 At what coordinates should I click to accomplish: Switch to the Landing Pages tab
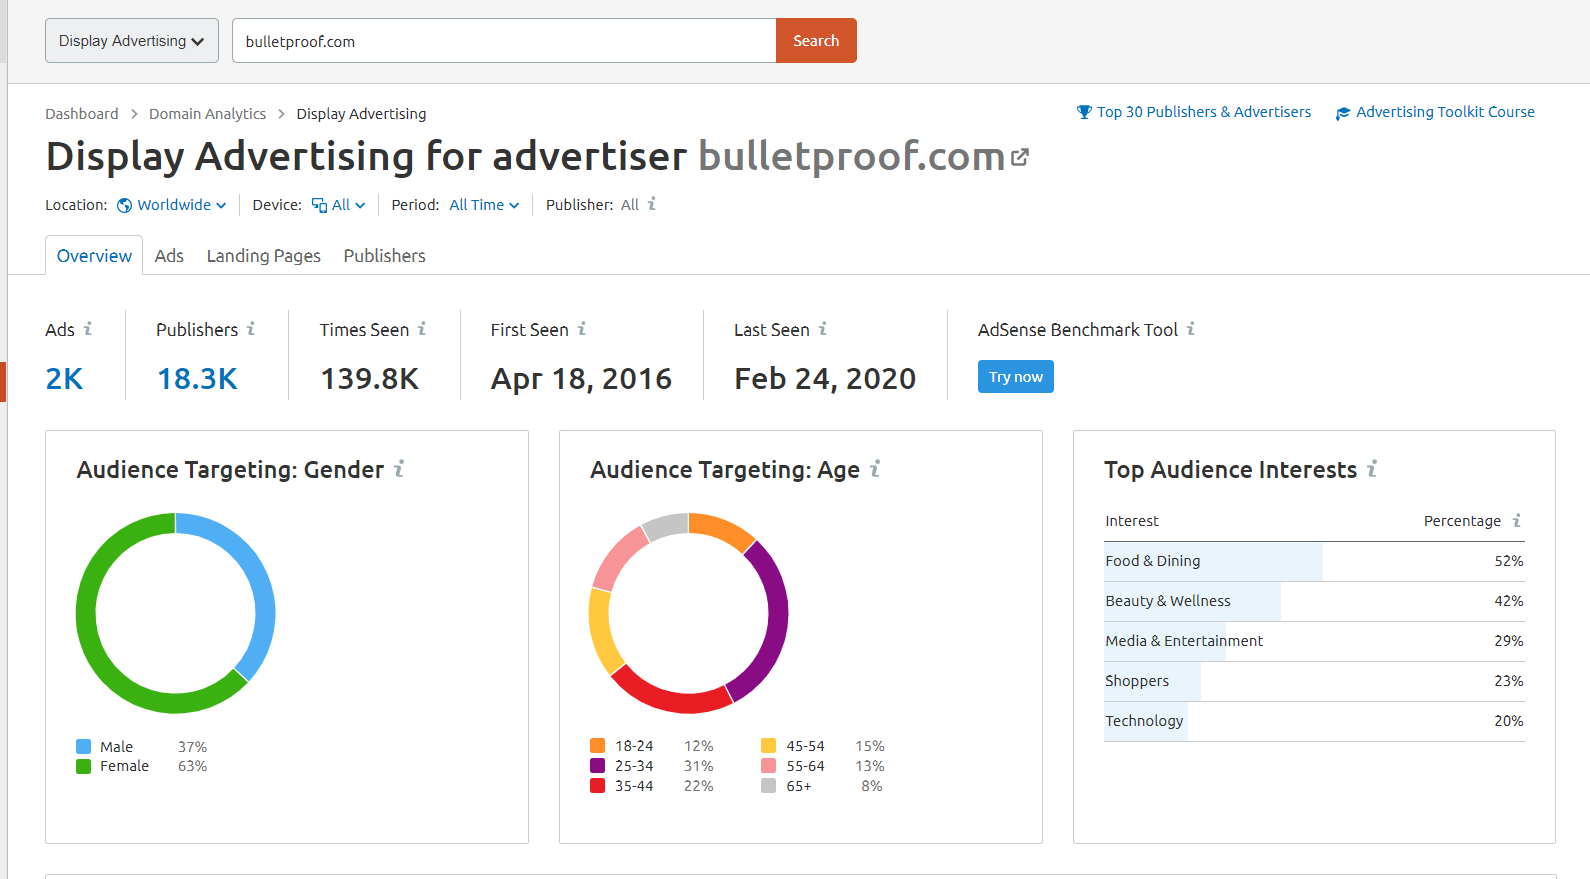tap(264, 256)
